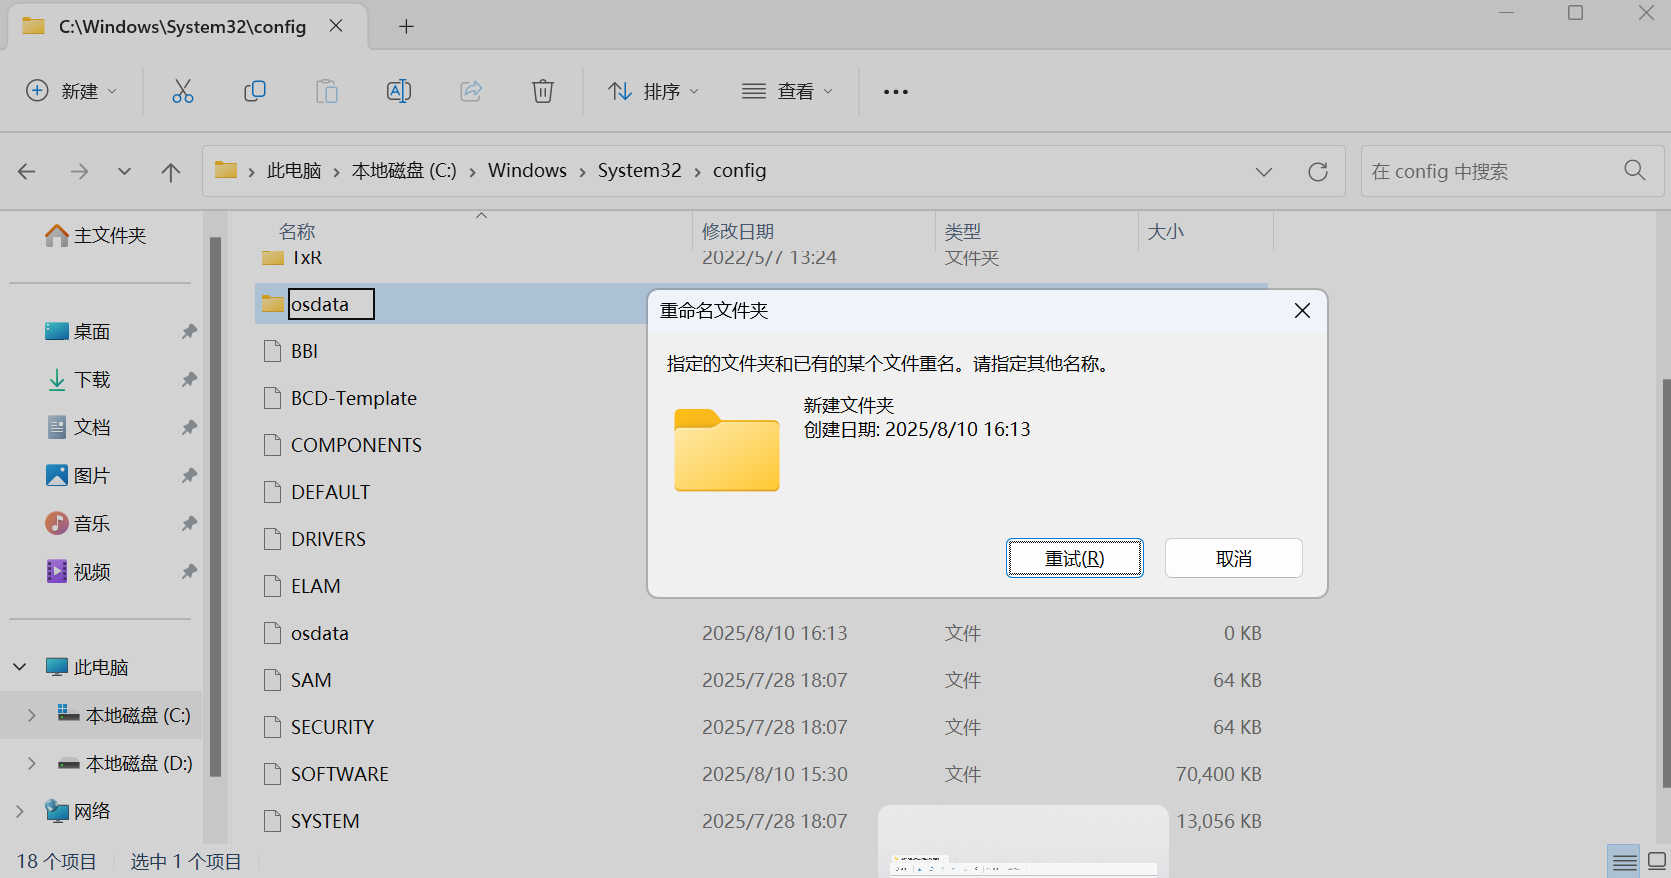Navigate back with the left arrow
The image size is (1671, 878).
(27, 172)
